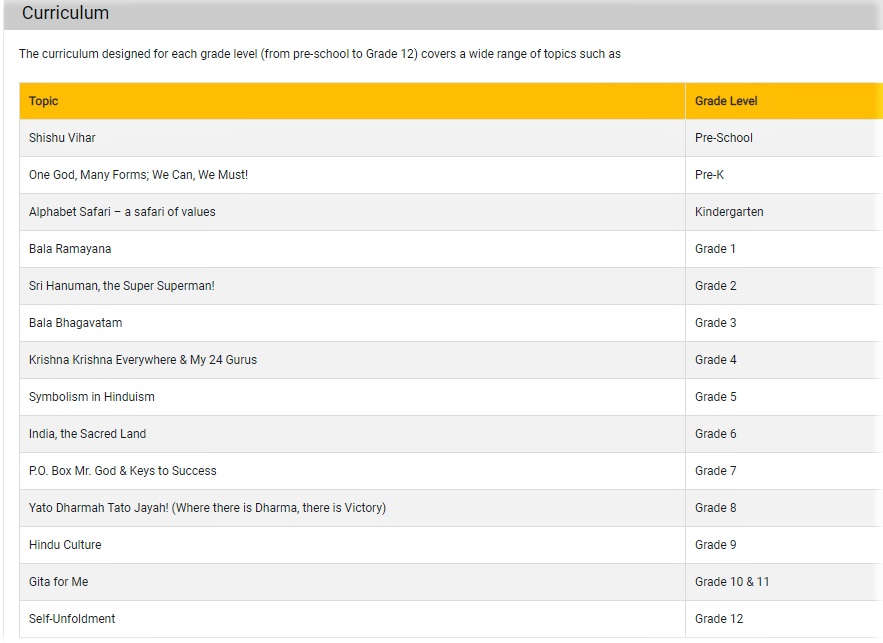883x643 pixels.
Task: Select the Grade 10 & 11 cell
Action: [784, 582]
